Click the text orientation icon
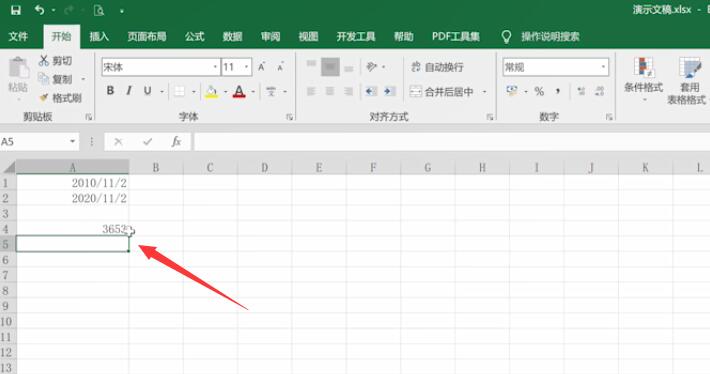This screenshot has width=710, height=374. coord(372,67)
